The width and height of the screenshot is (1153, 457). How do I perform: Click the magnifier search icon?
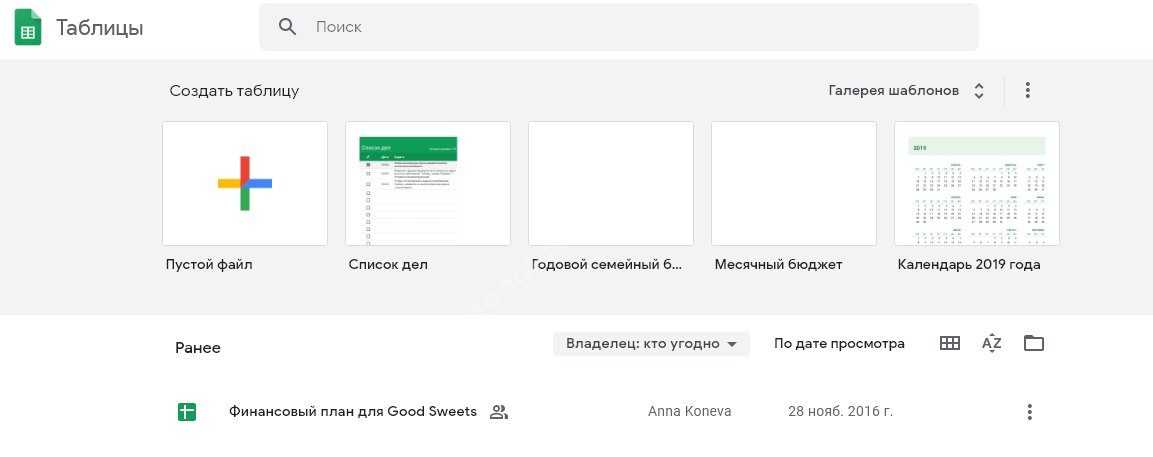pyautogui.click(x=288, y=27)
